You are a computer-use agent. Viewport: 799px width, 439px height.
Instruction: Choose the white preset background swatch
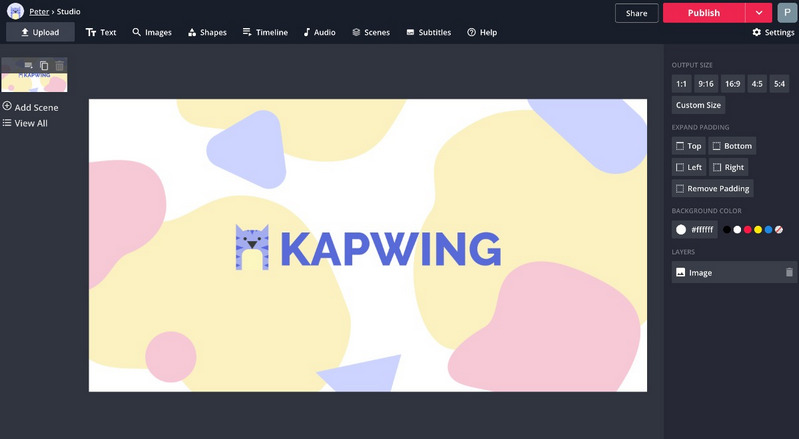click(737, 230)
